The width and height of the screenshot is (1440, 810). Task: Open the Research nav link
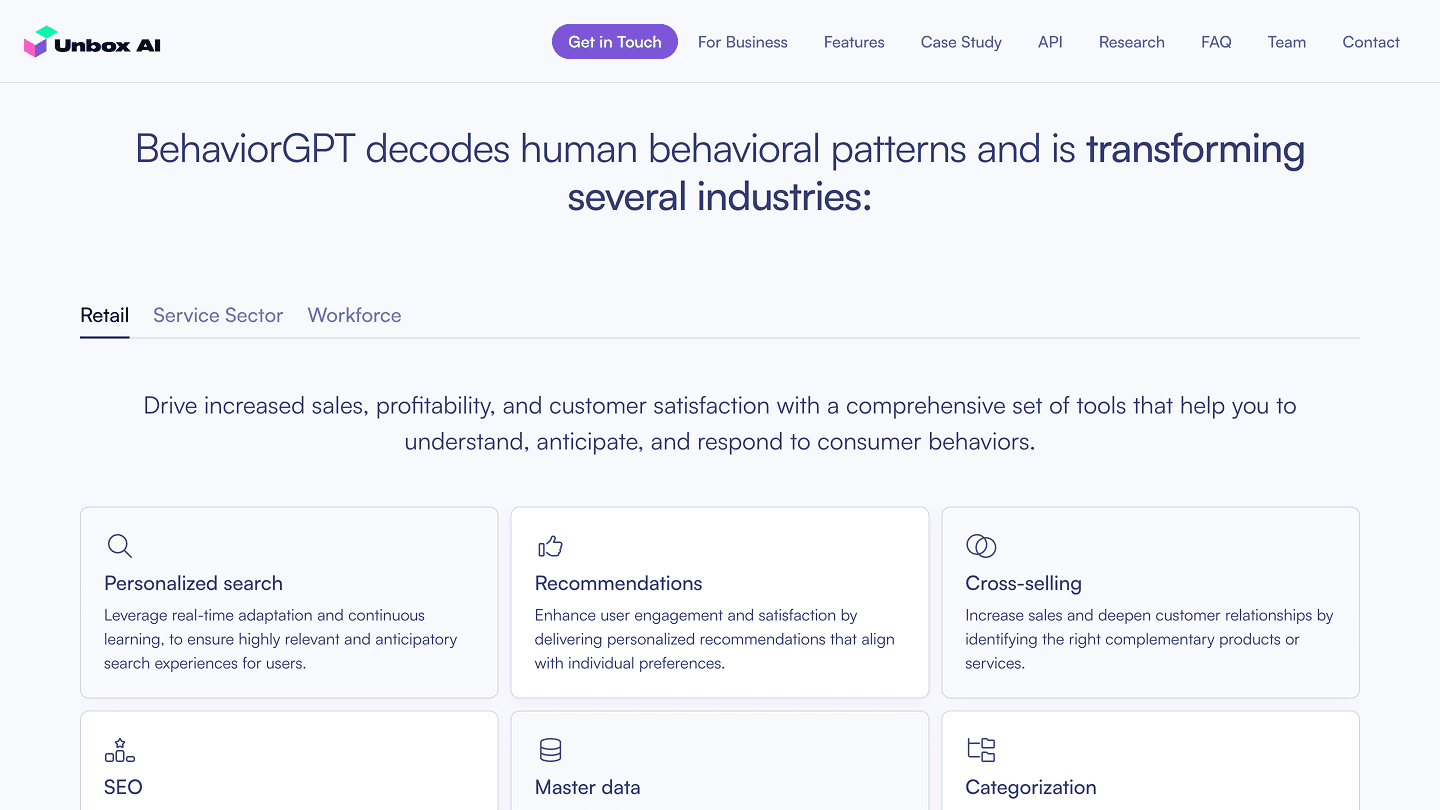pos(1132,42)
